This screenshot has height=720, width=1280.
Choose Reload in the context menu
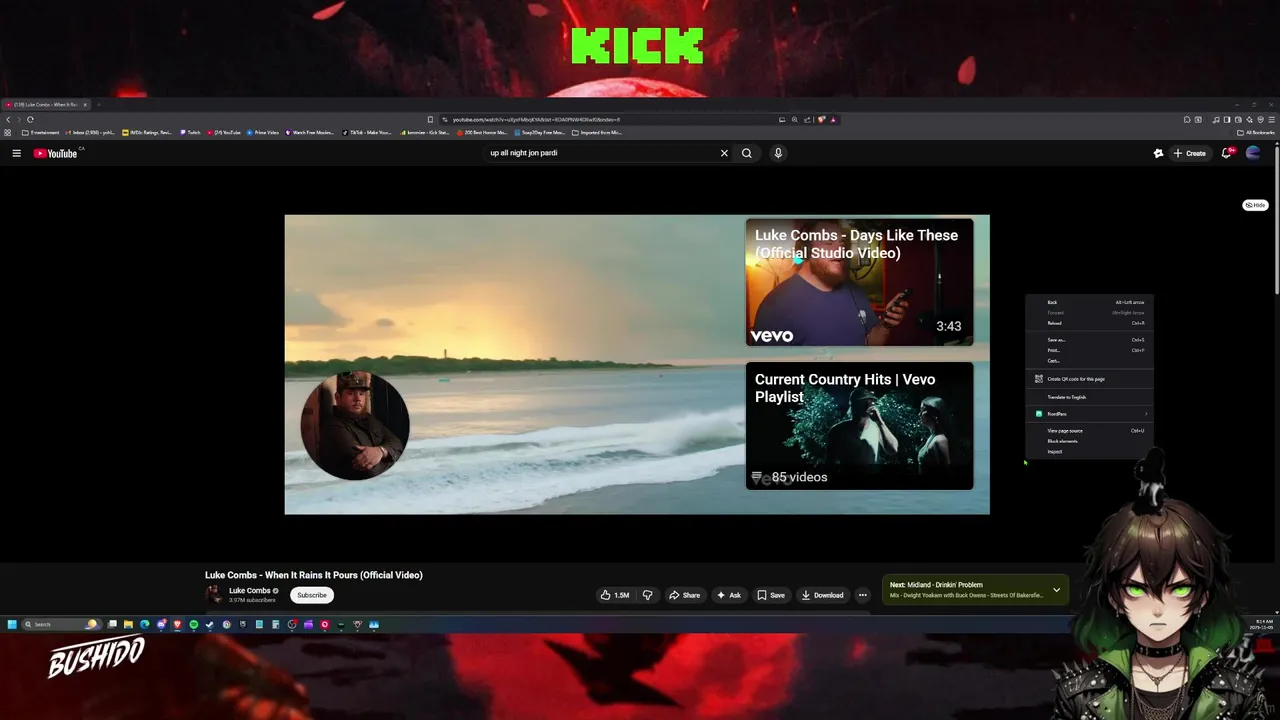1090,323
